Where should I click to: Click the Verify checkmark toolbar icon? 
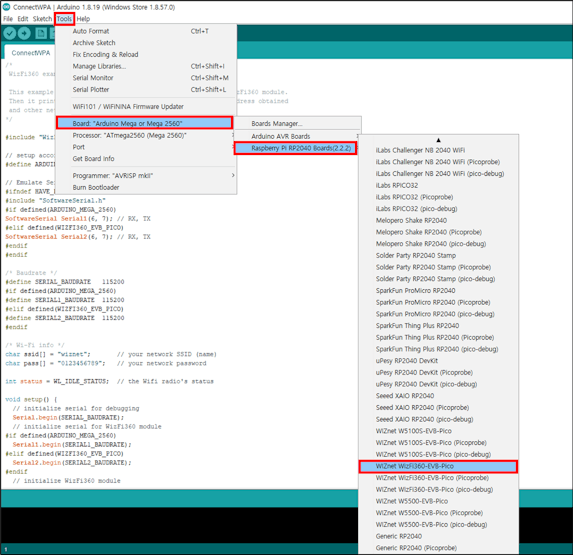click(x=10, y=34)
